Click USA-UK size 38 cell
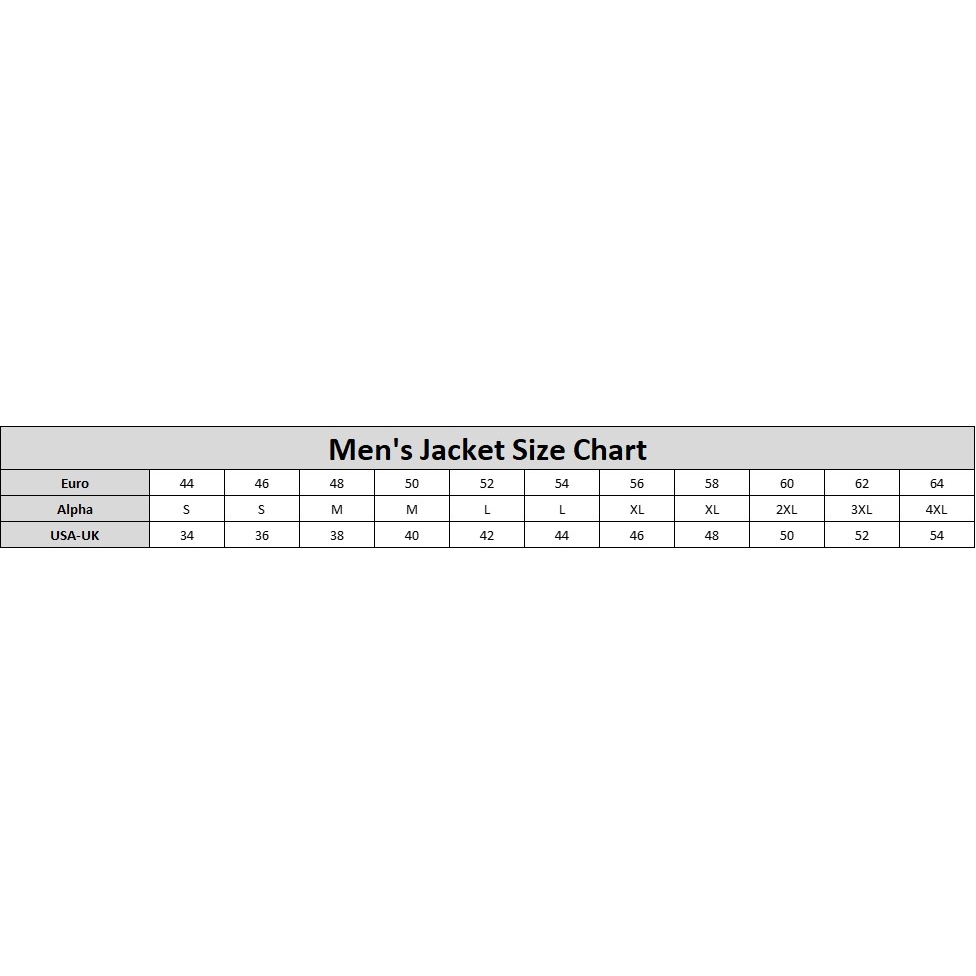976x976 pixels. click(337, 535)
